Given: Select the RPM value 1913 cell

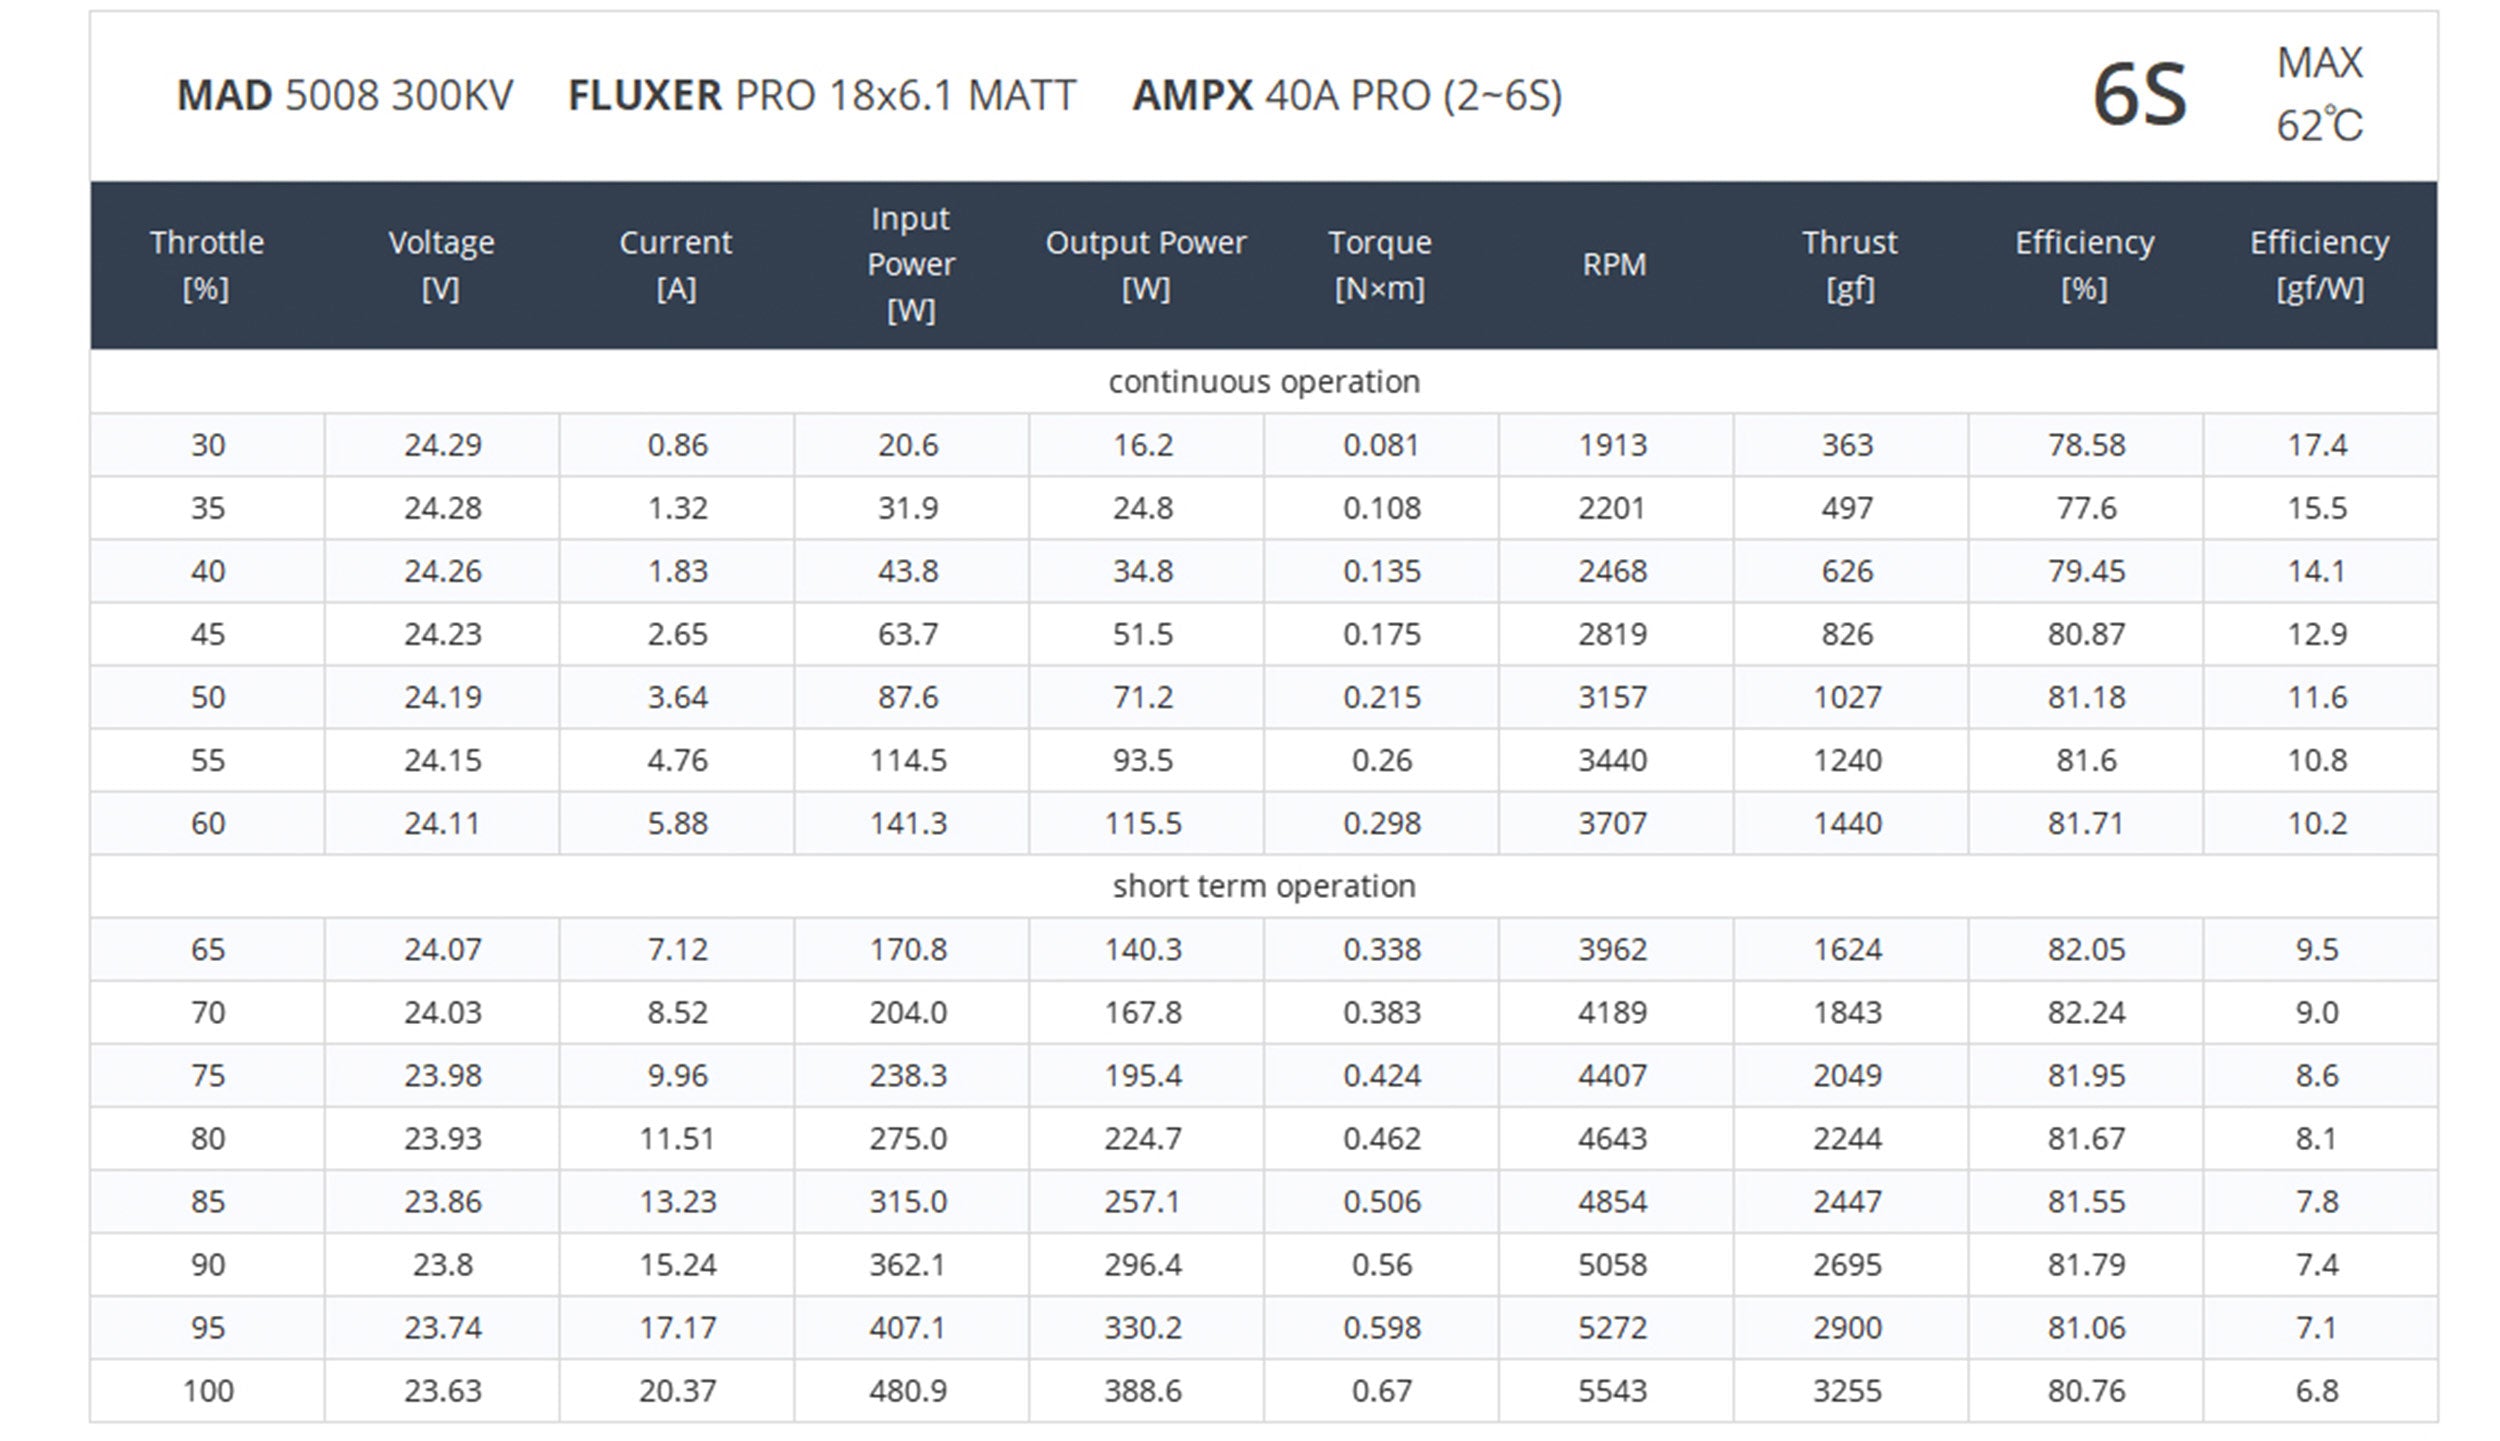Looking at the screenshot, I should tap(1613, 445).
